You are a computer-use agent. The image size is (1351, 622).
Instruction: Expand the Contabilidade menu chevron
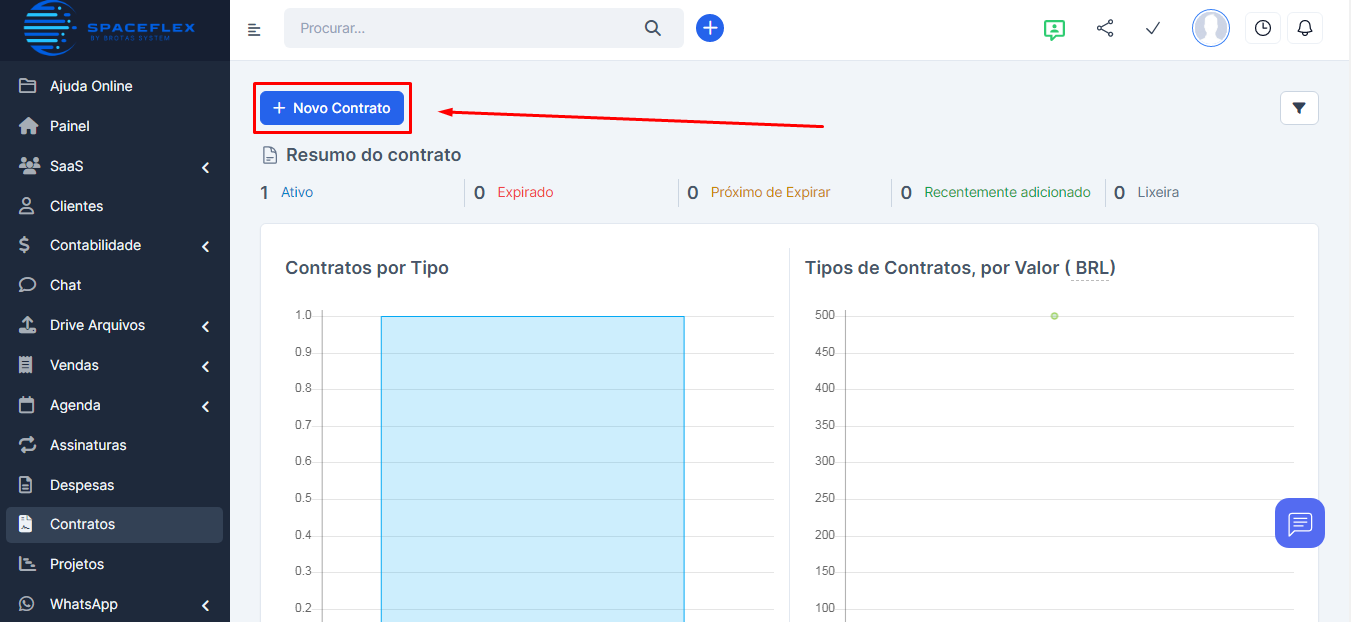(x=205, y=246)
